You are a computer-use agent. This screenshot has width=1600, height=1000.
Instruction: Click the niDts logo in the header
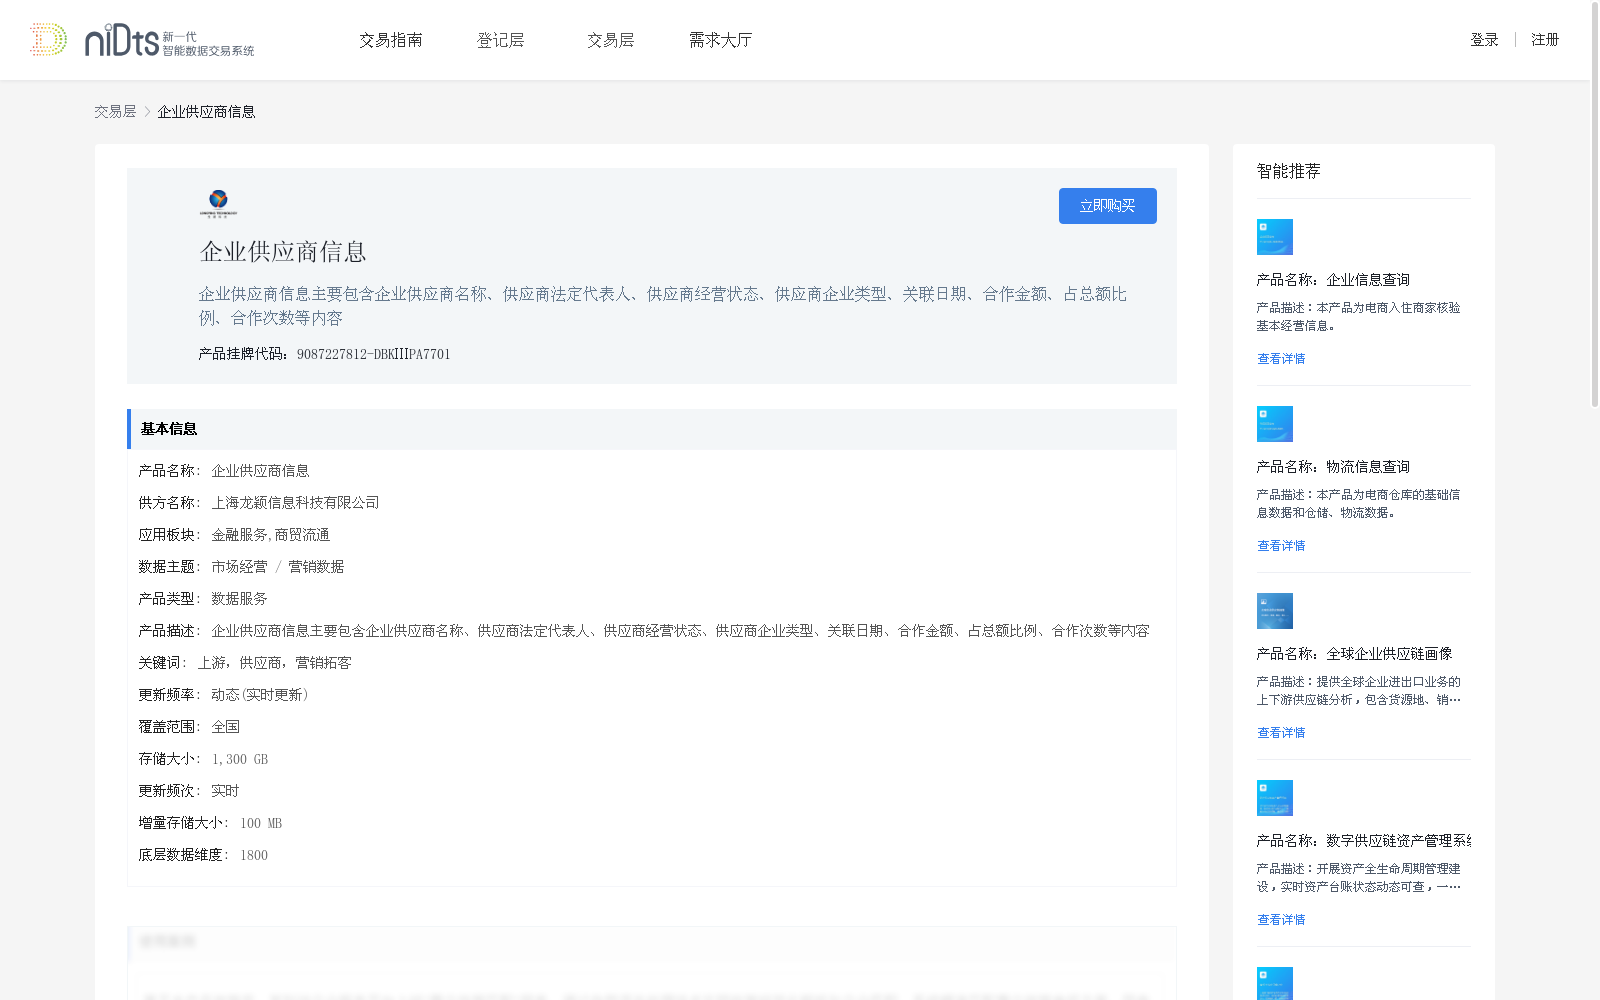click(141, 40)
